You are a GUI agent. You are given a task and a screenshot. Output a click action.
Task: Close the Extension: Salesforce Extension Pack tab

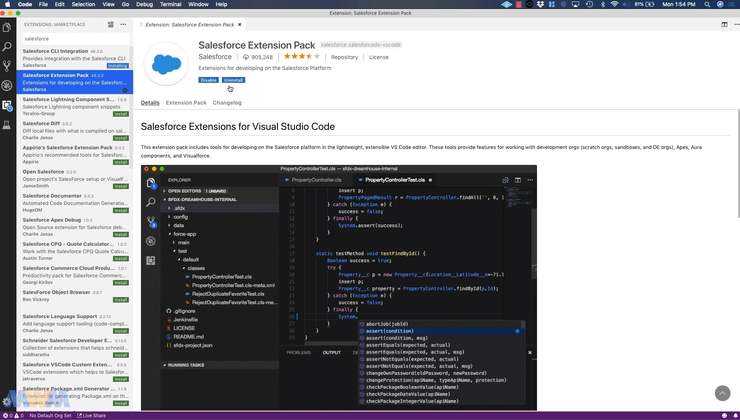tap(240, 25)
